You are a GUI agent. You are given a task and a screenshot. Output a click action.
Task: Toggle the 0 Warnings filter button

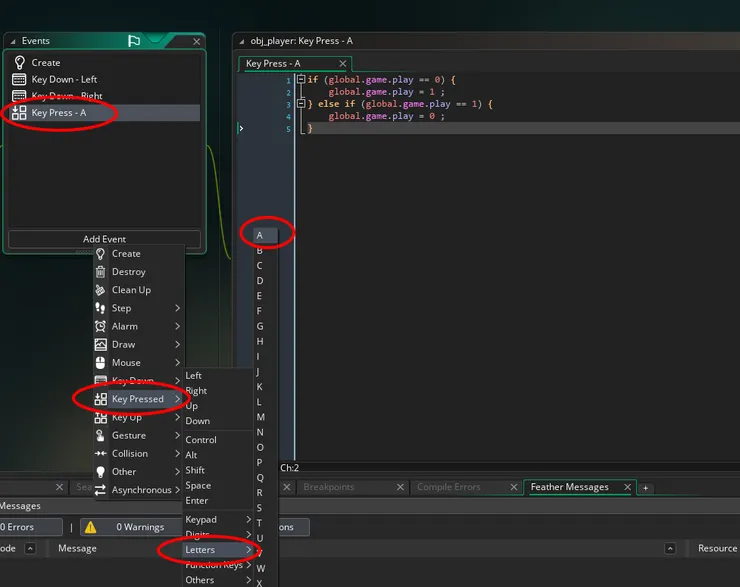131,527
